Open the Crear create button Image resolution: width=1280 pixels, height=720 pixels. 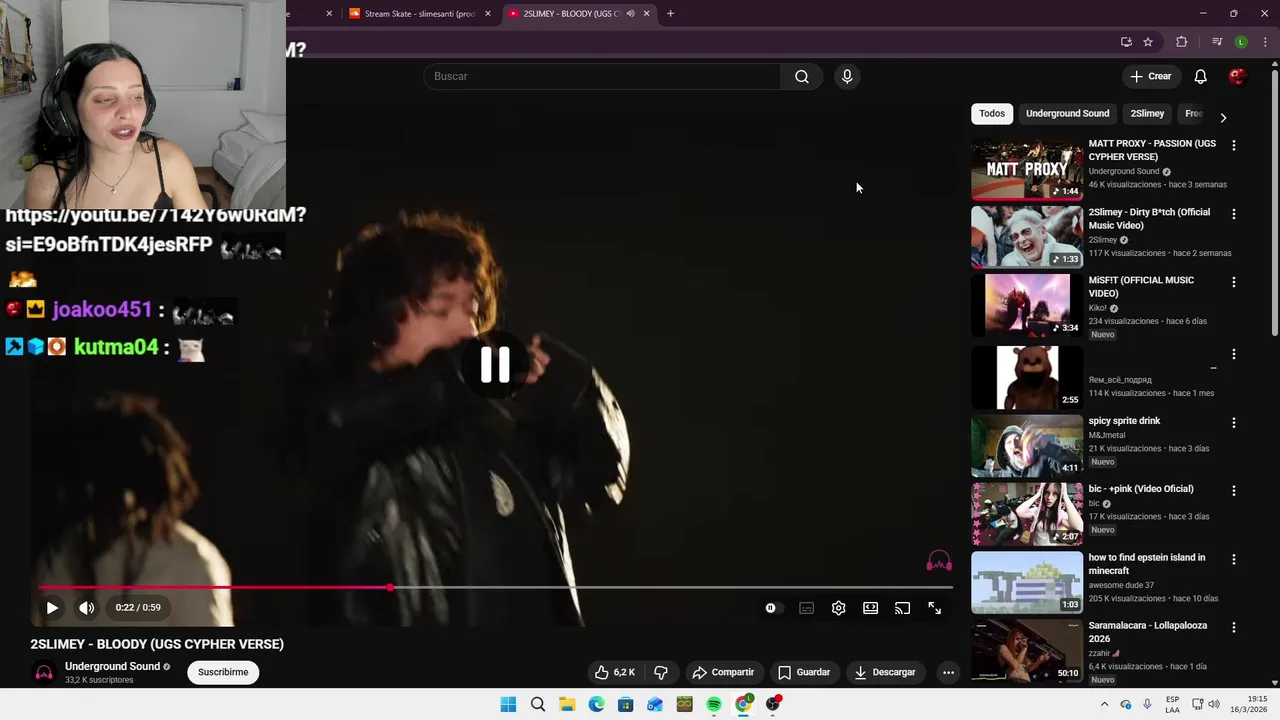click(1150, 77)
